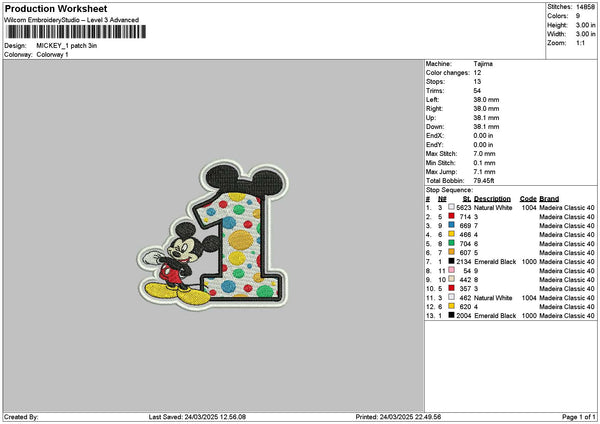Select the black swatch with 2134 stitches

pos(452,261)
